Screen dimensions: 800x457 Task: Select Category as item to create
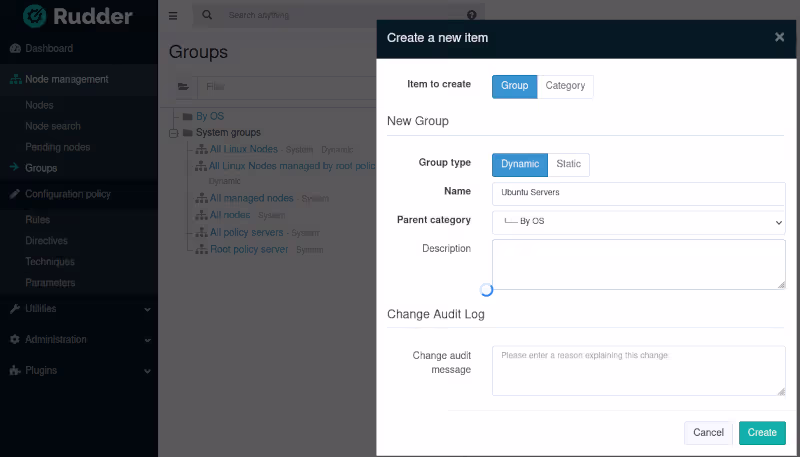click(x=565, y=86)
